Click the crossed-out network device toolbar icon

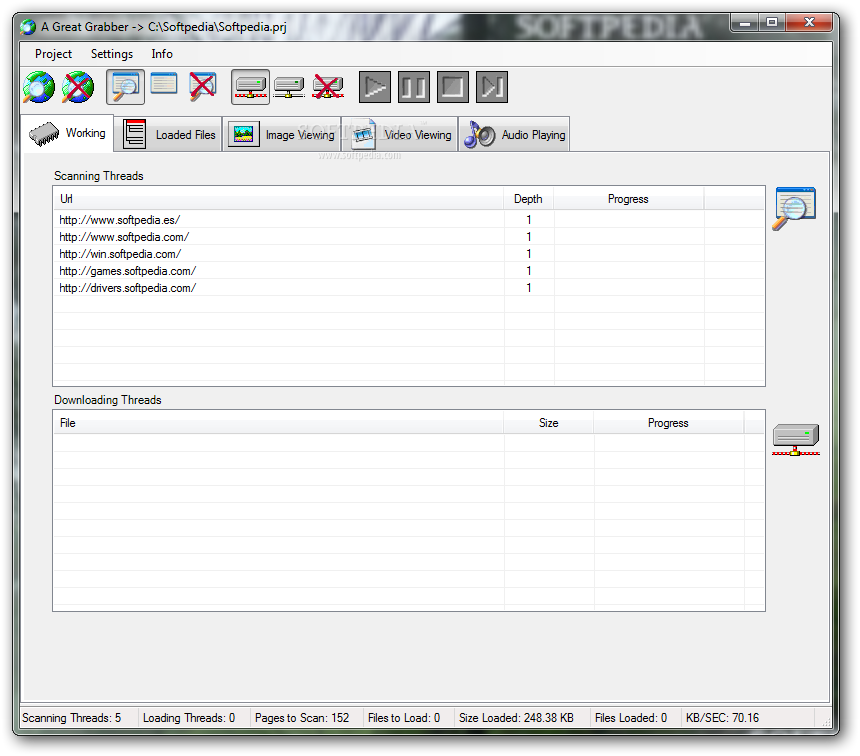pos(328,87)
